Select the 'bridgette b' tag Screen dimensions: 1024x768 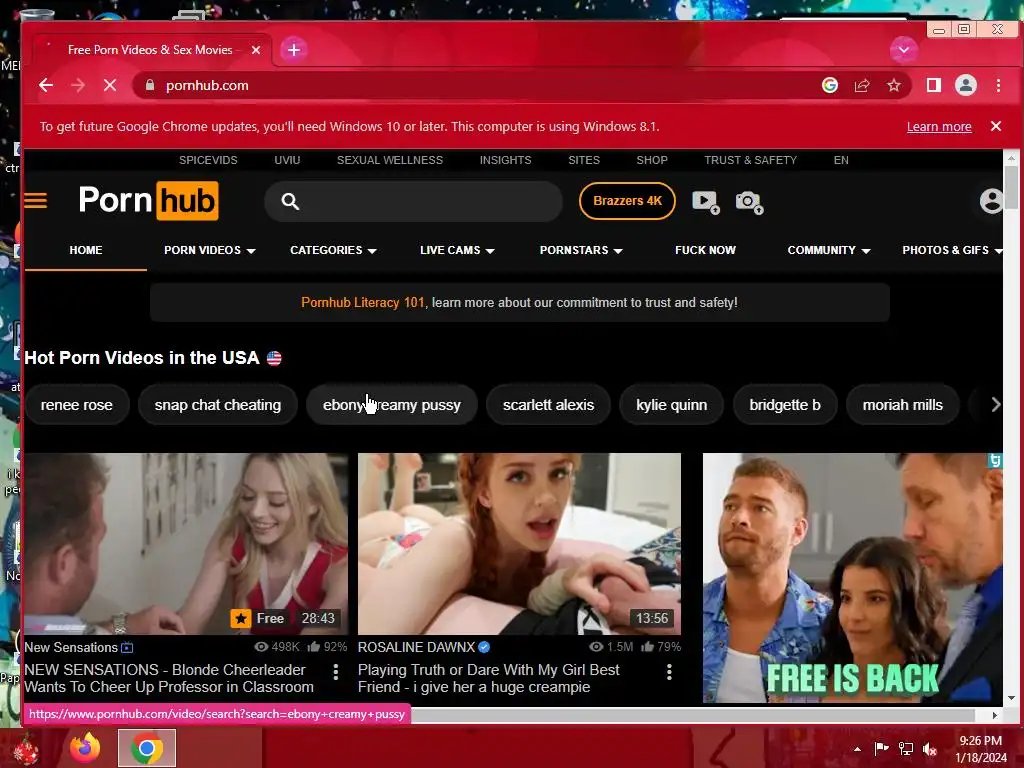785,405
